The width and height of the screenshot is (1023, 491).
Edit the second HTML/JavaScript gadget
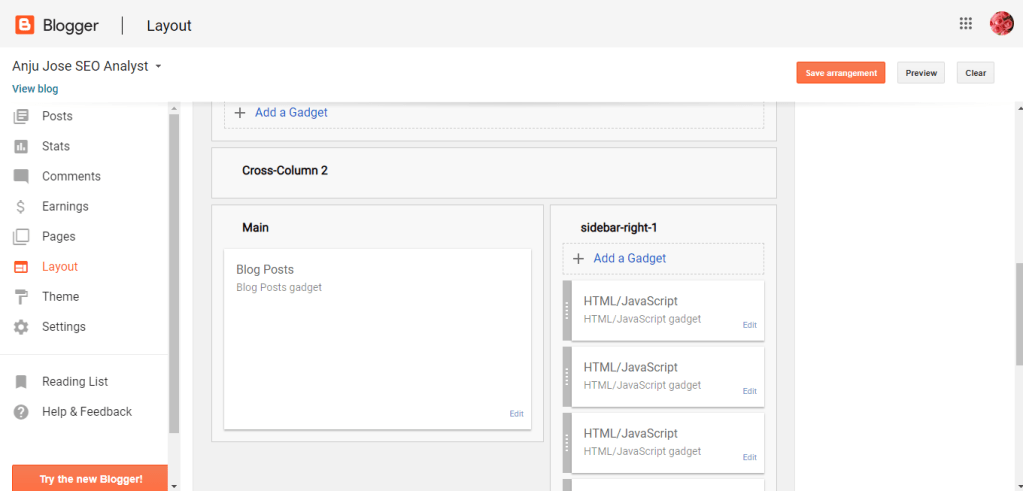[x=750, y=391]
